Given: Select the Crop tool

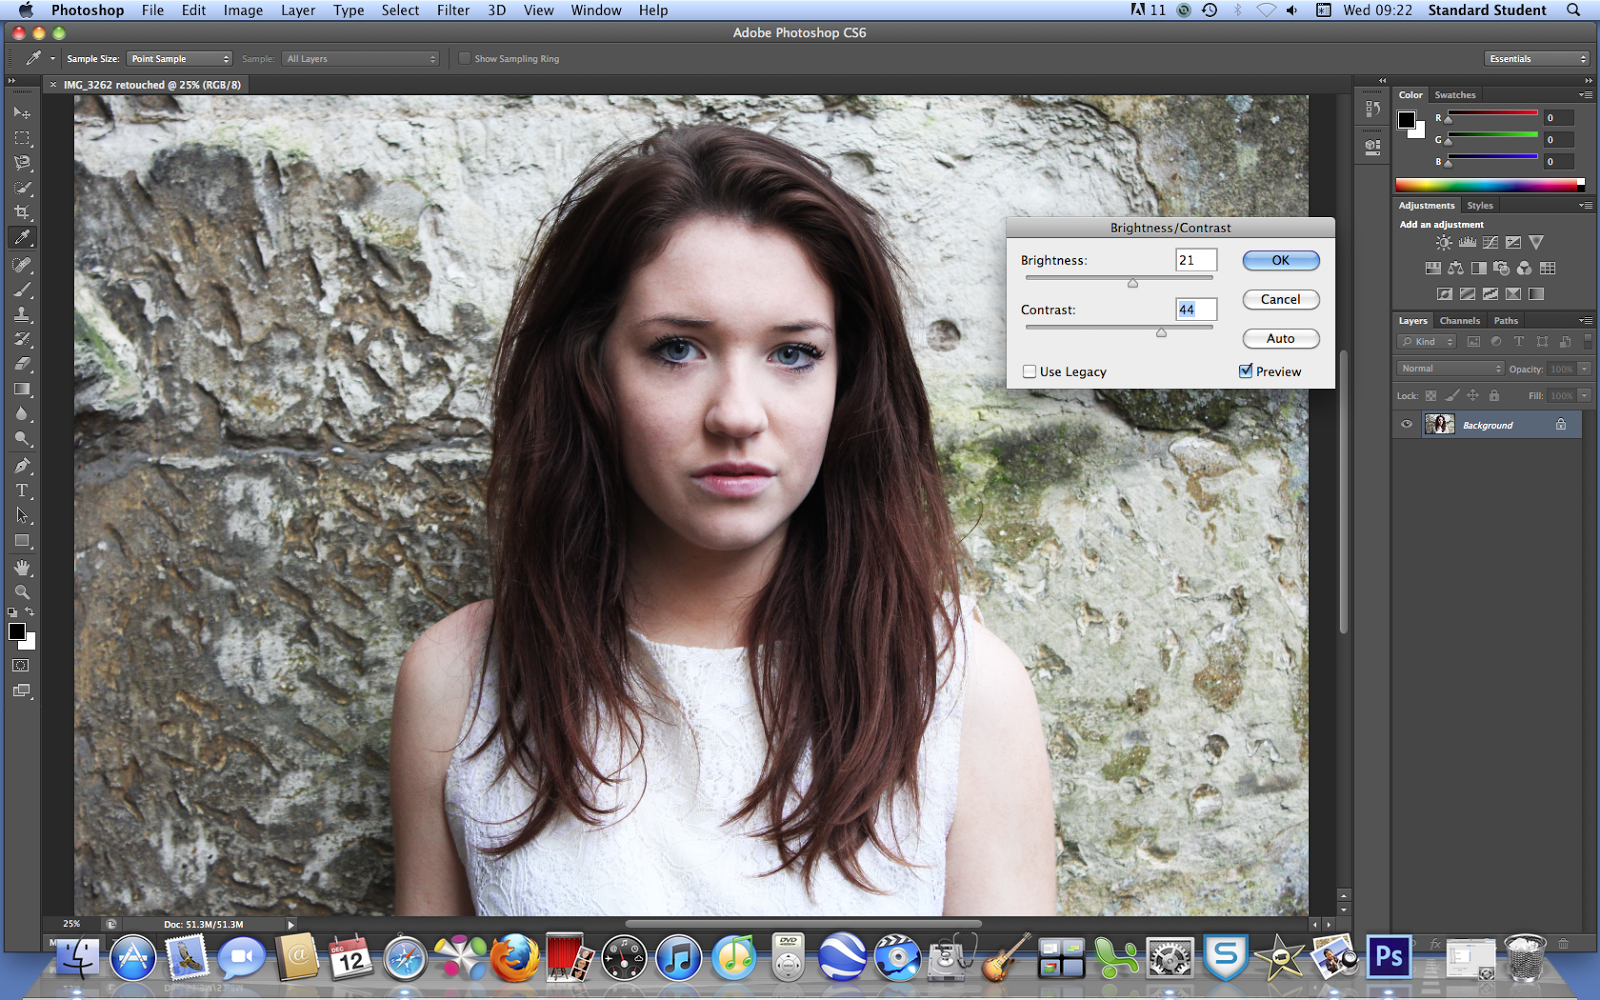Looking at the screenshot, I should [x=22, y=212].
